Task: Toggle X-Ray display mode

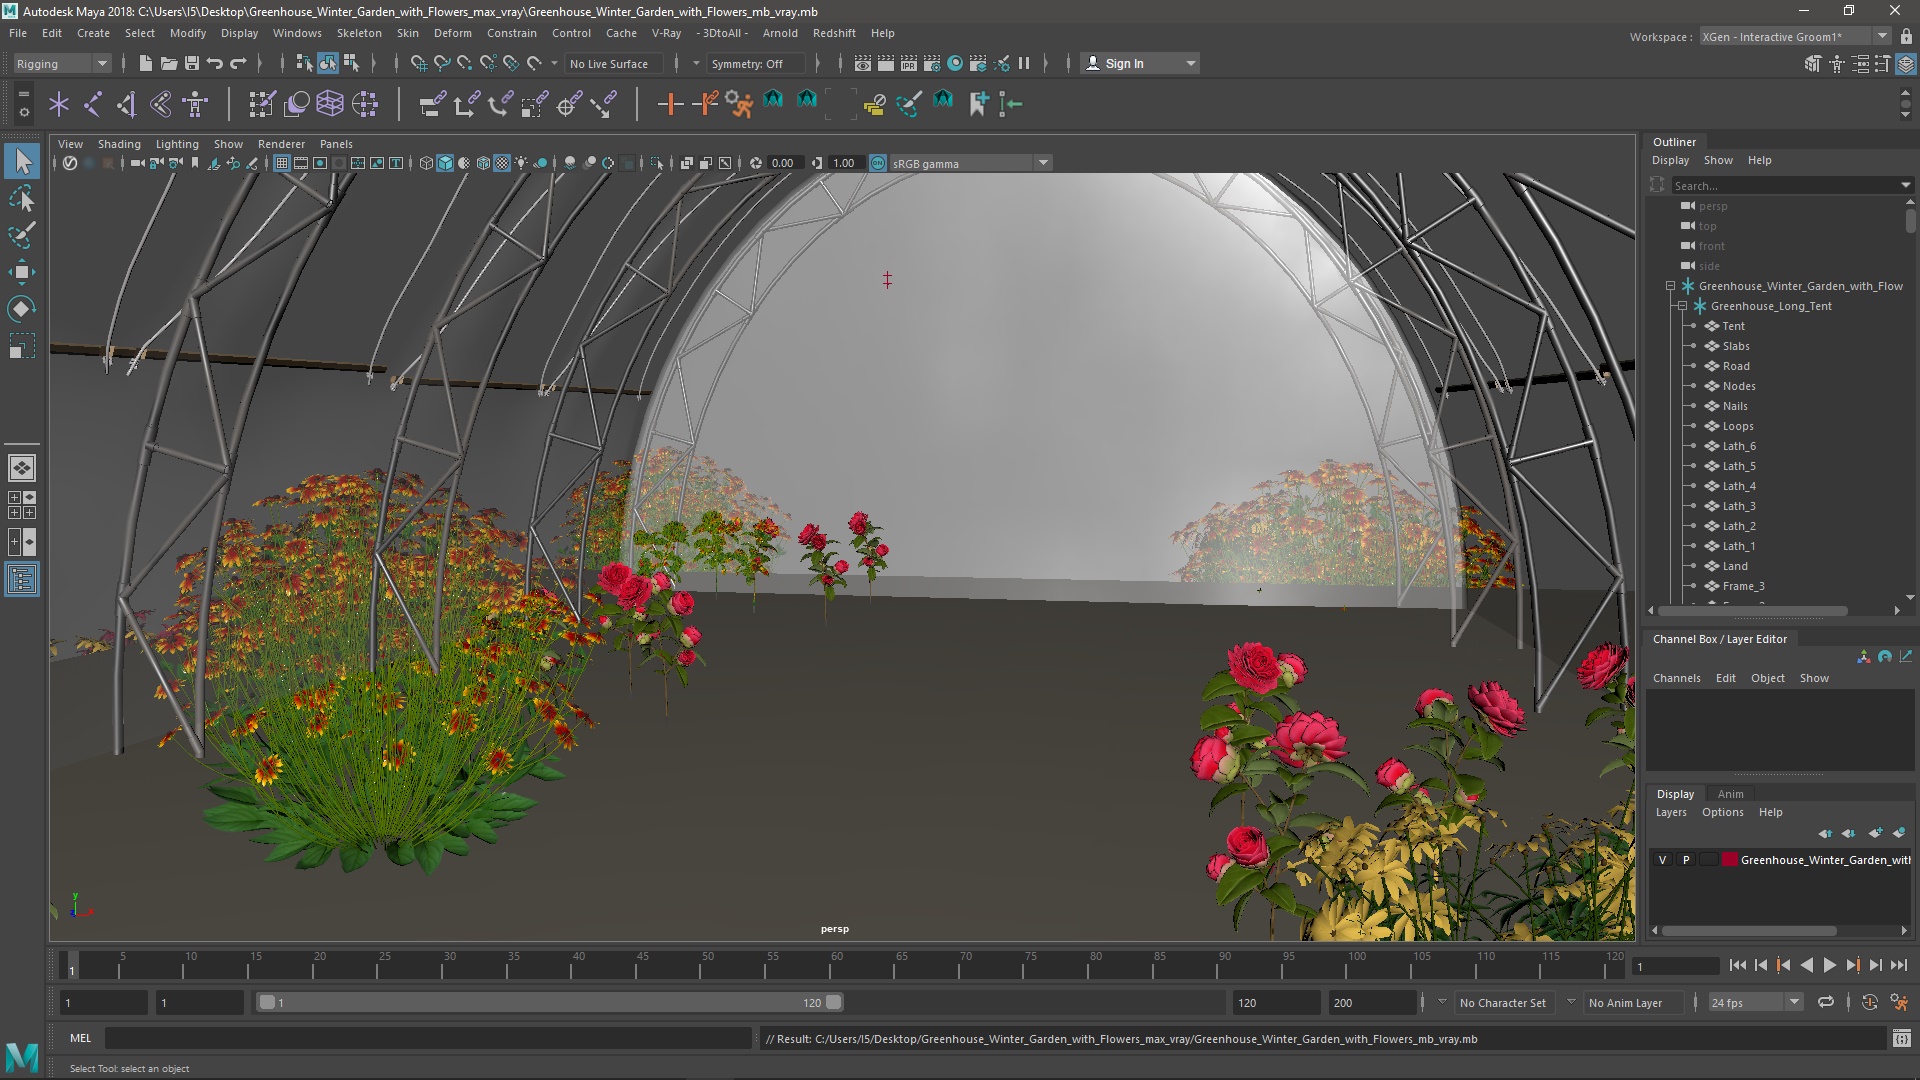Action: point(686,163)
